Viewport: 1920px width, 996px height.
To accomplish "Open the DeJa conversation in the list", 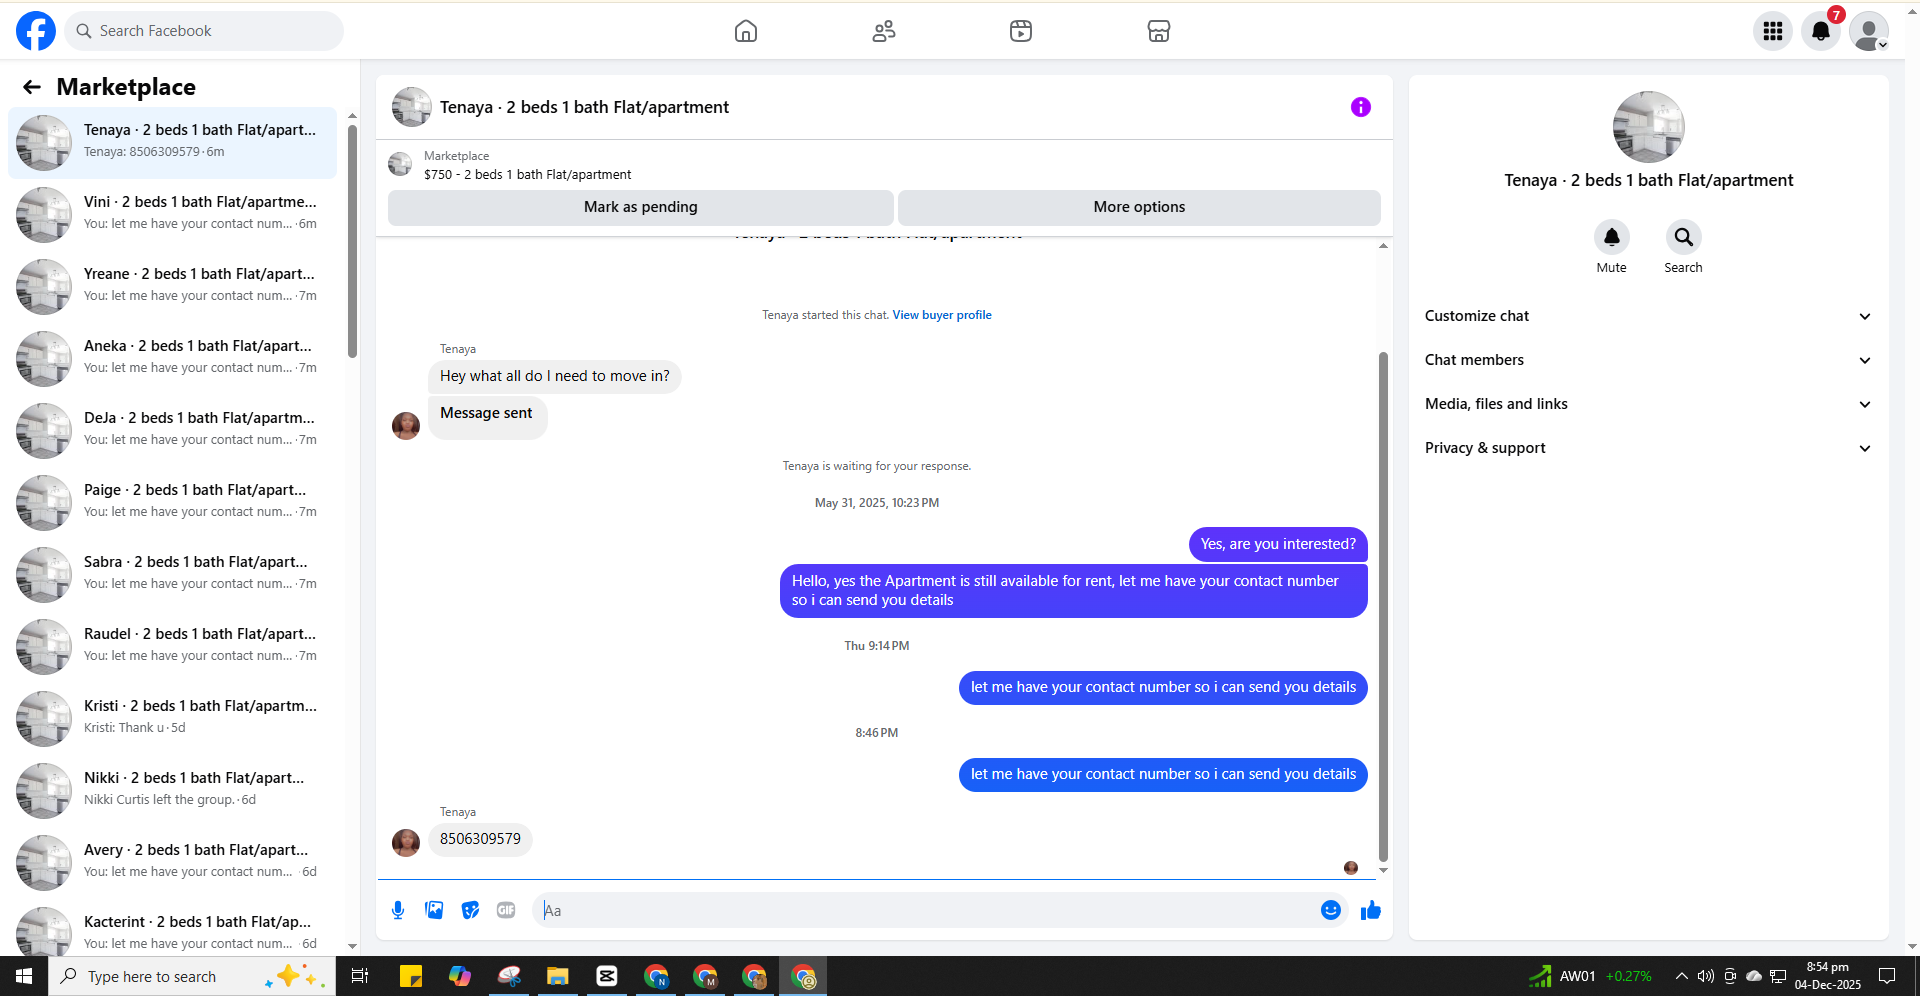I will click(x=173, y=431).
